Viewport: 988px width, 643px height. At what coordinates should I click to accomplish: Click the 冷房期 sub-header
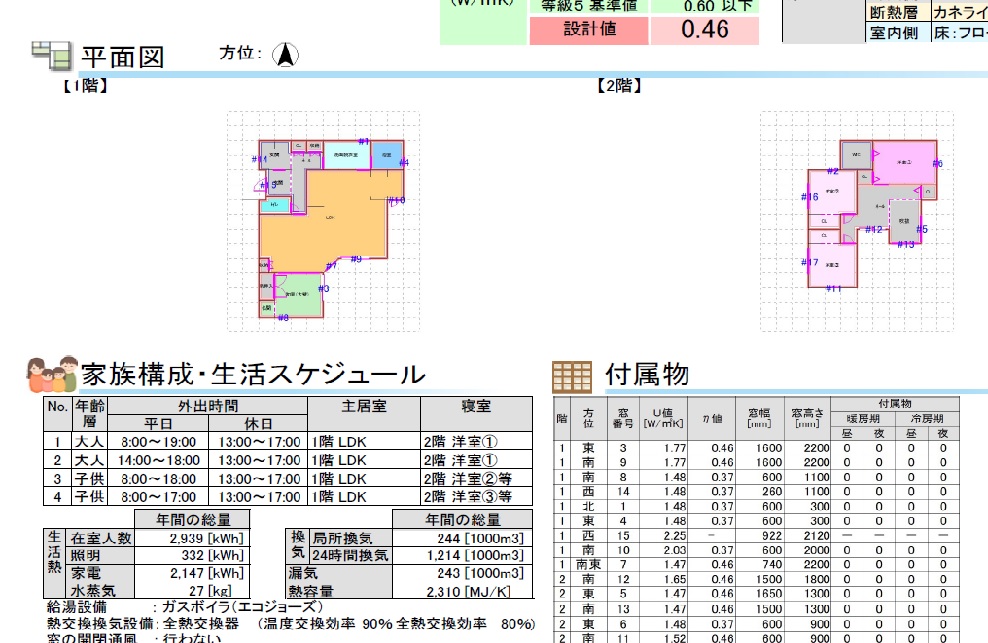[x=927, y=419]
